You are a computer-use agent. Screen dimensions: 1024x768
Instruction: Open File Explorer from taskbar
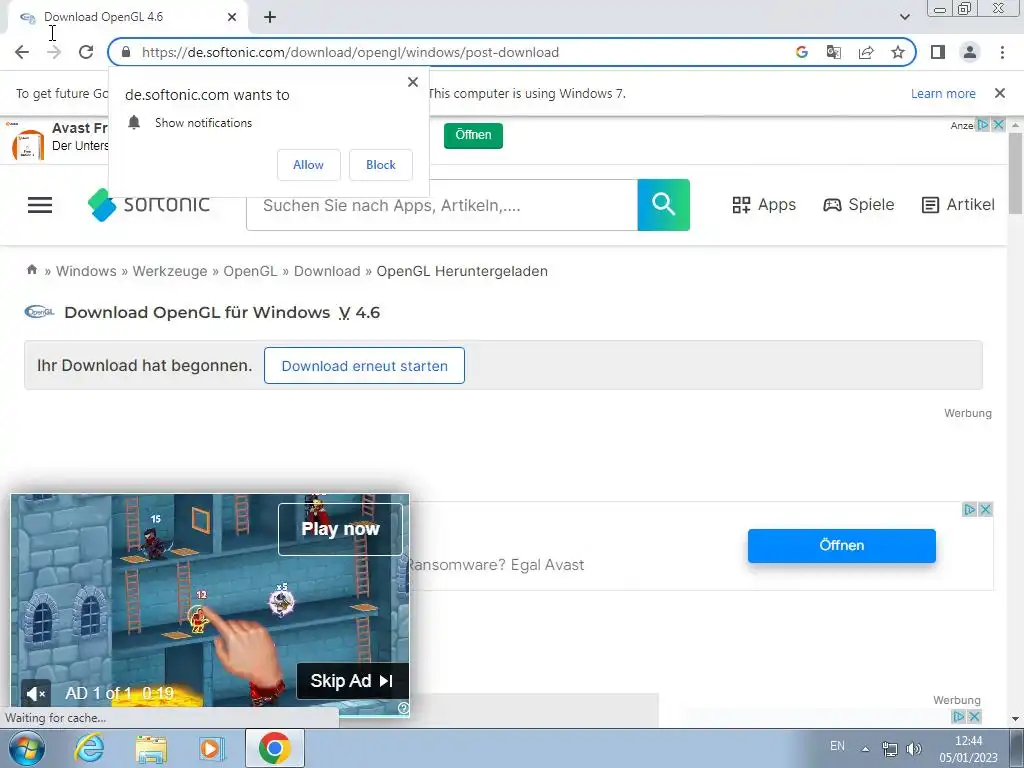(x=151, y=748)
